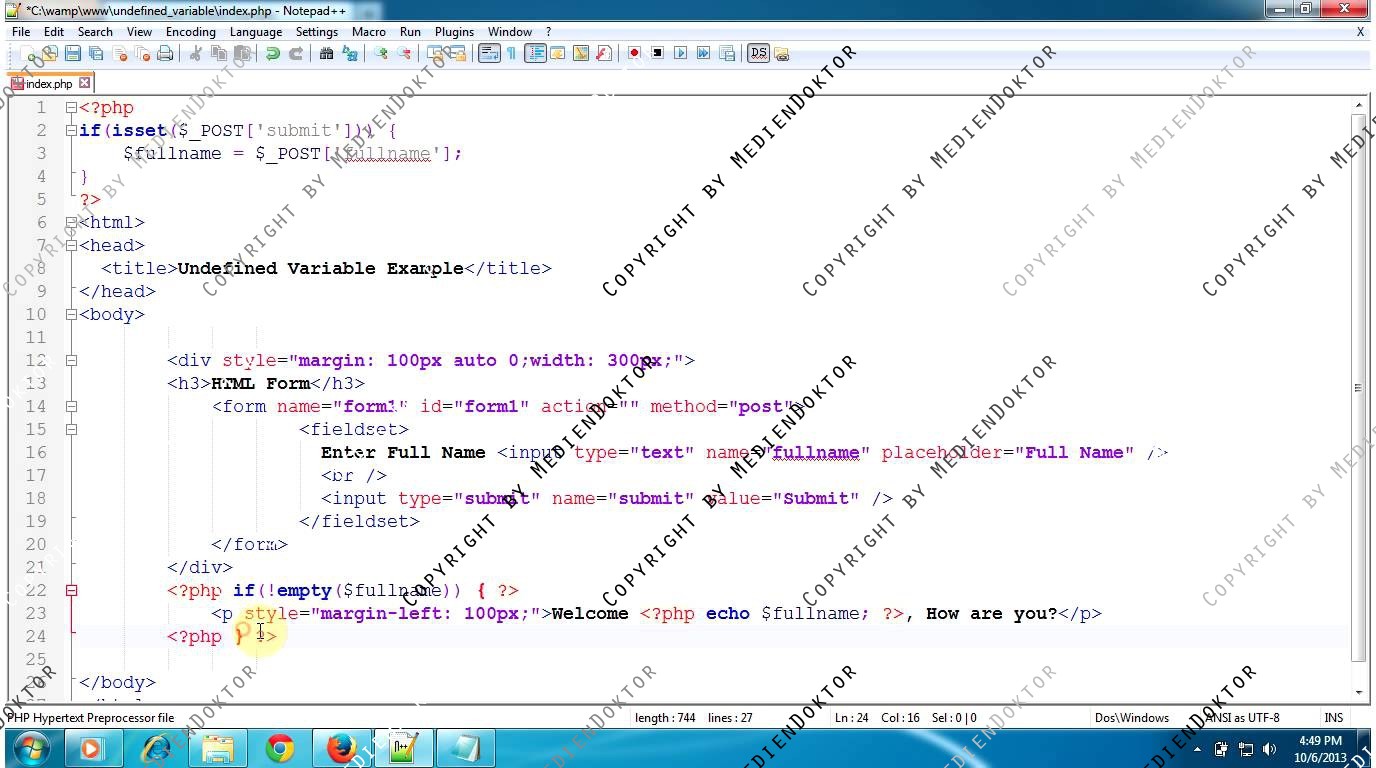Collapse the <body> fold at line 10
This screenshot has height=768, width=1376.
71,314
